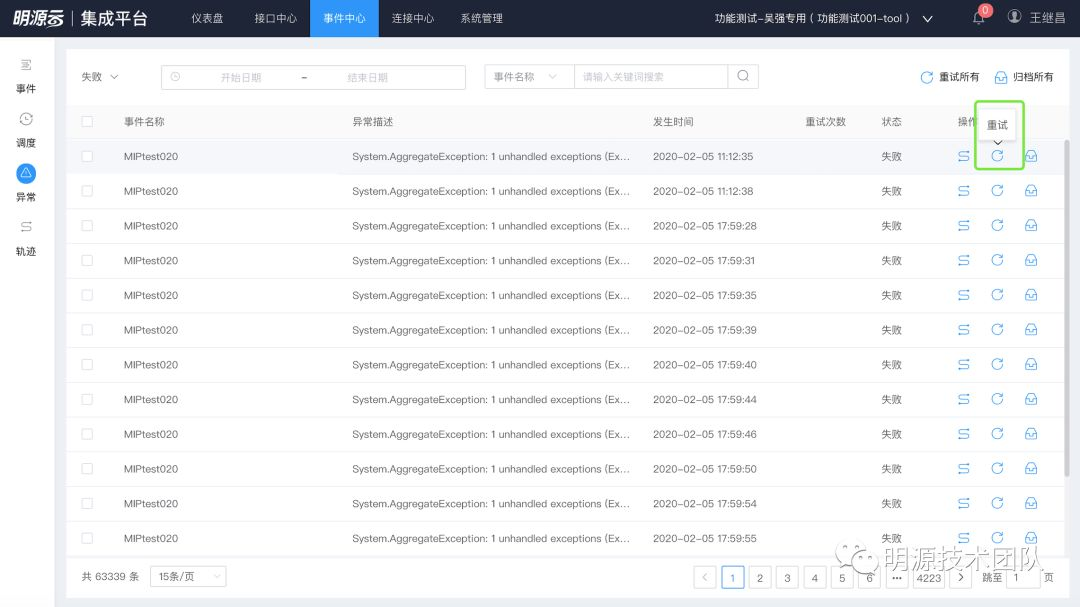Screen dimensions: 1080x607
Task: Open the 失败 status filter dropdown
Action: tap(100, 76)
